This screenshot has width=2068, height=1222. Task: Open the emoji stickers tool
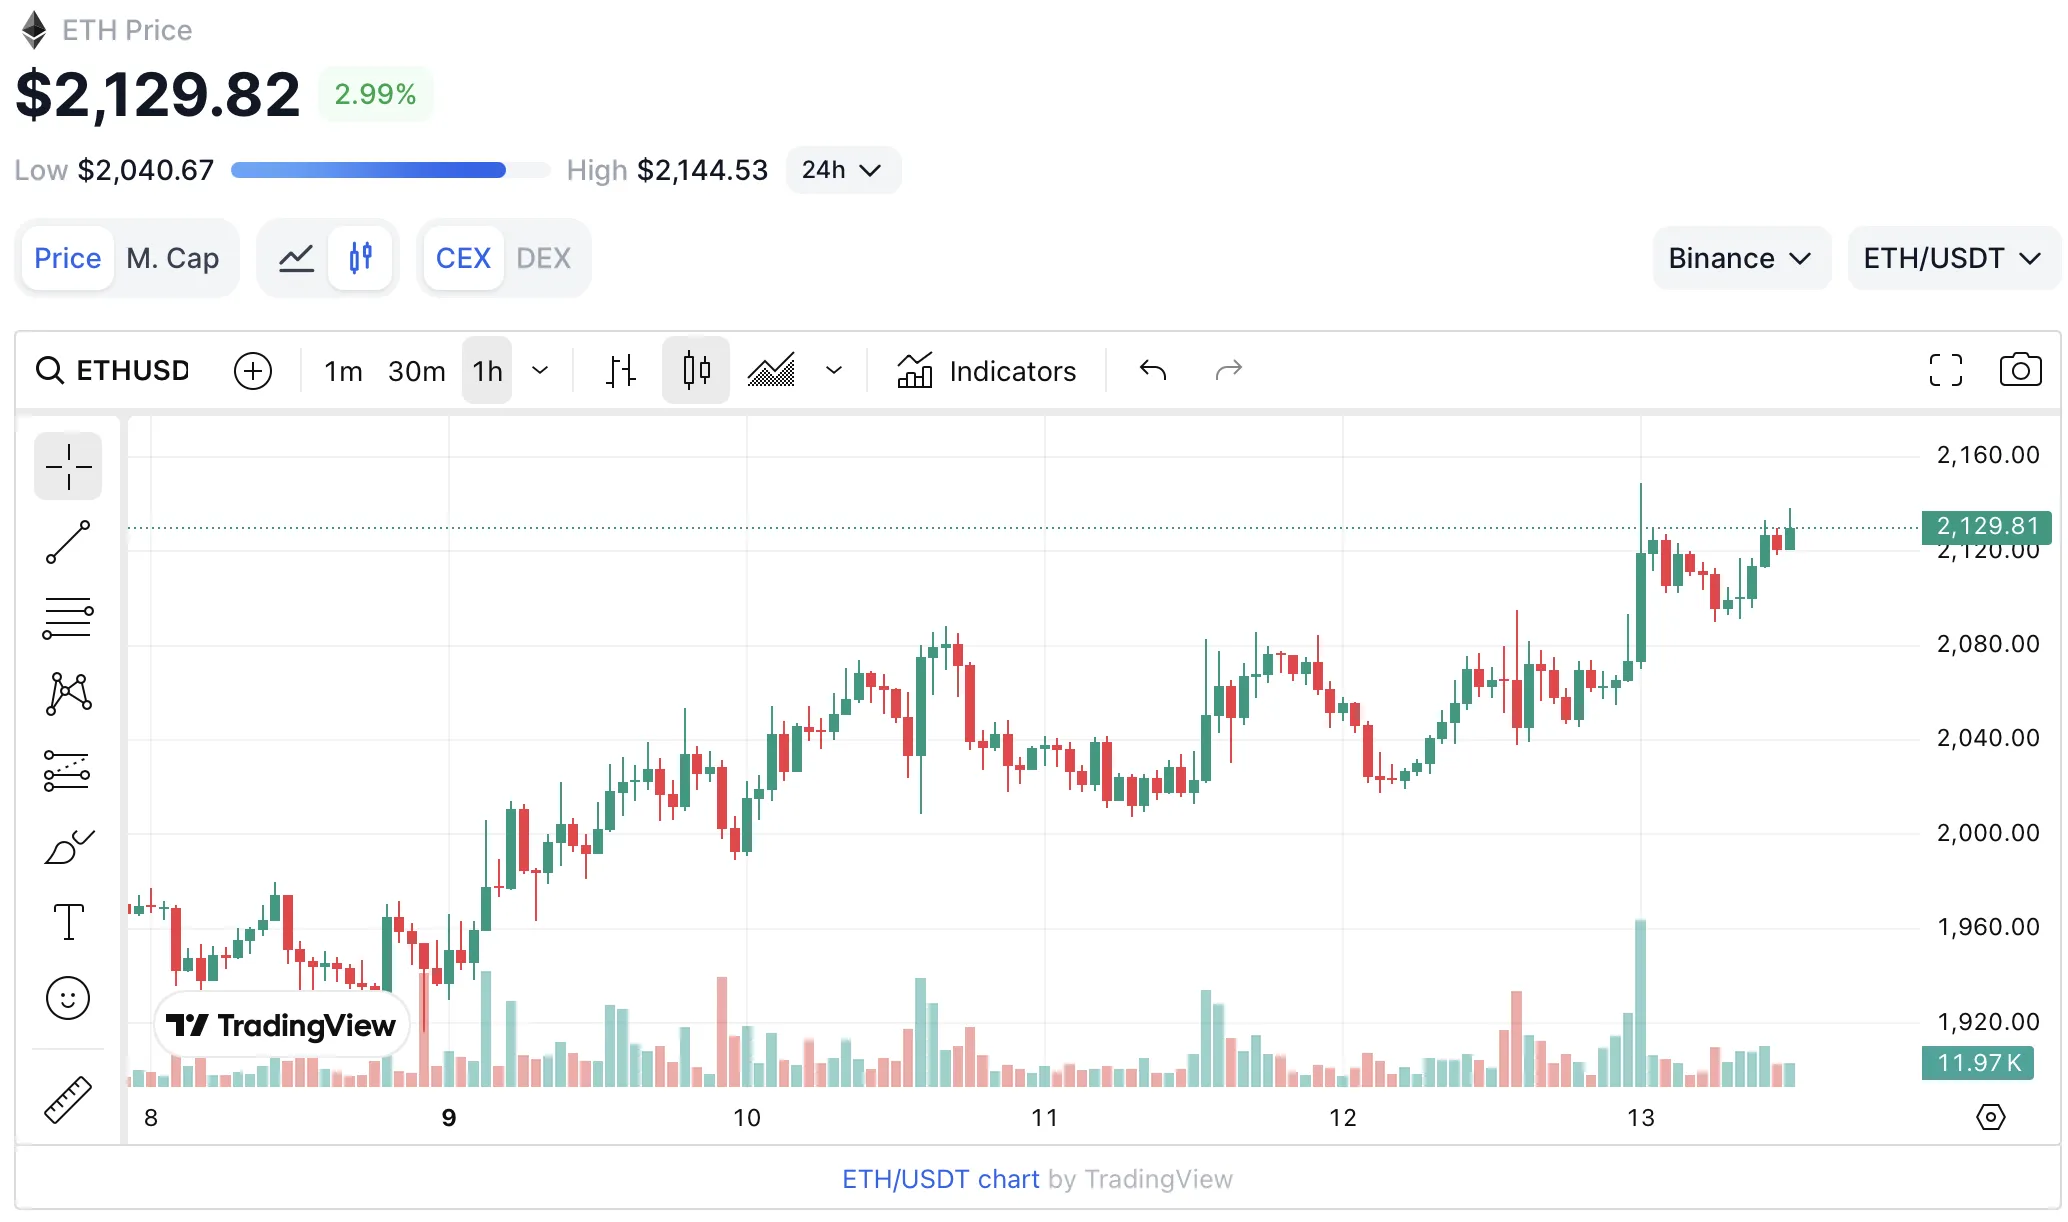pos(67,997)
